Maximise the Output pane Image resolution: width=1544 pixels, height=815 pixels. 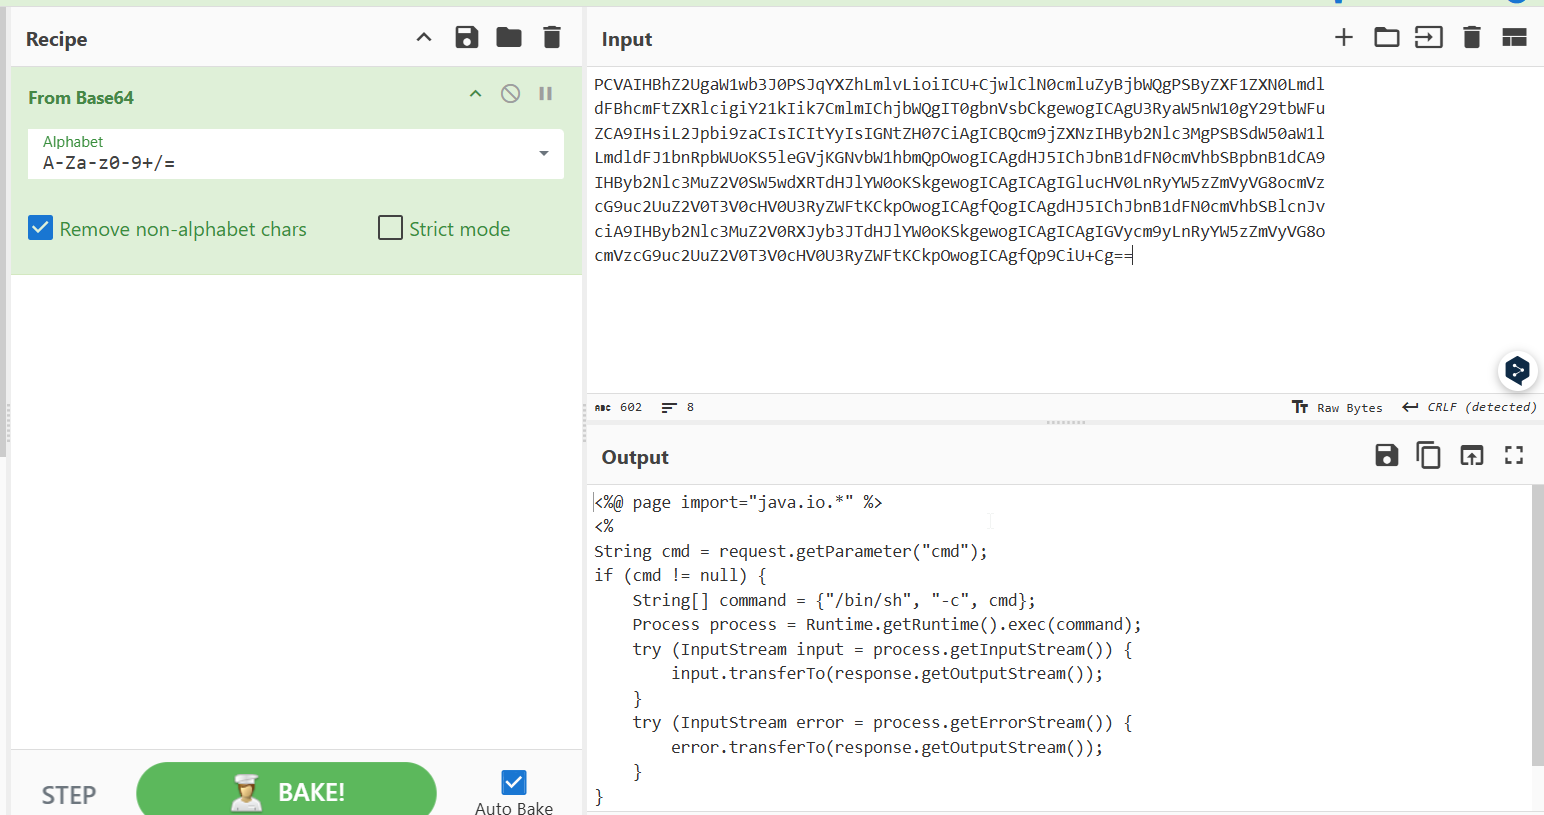click(x=1514, y=456)
